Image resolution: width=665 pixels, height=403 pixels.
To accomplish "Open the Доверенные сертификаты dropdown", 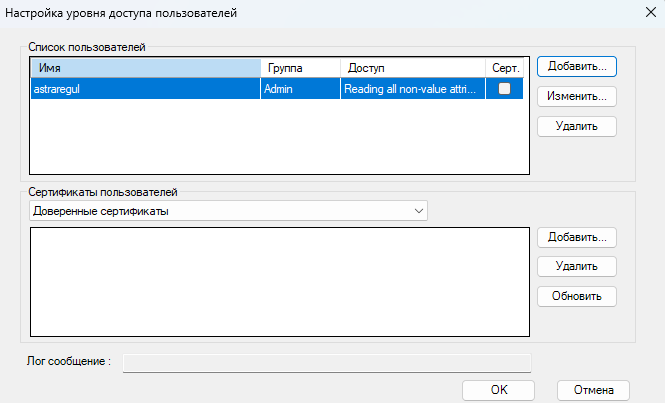I will coord(228,210).
